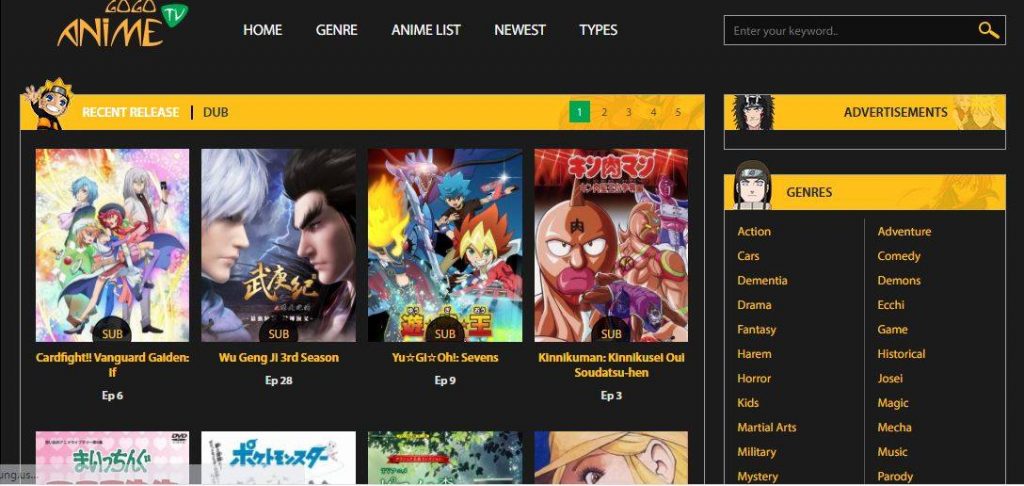Select the Game genre

click(892, 329)
